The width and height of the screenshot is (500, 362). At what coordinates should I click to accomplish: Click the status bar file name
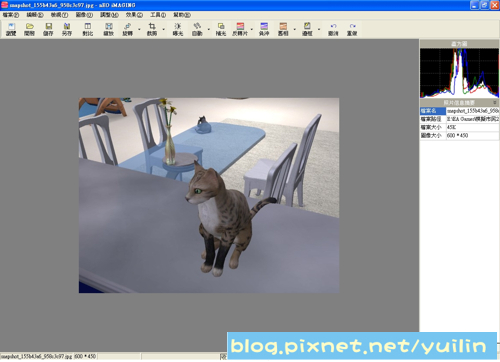coord(36,357)
